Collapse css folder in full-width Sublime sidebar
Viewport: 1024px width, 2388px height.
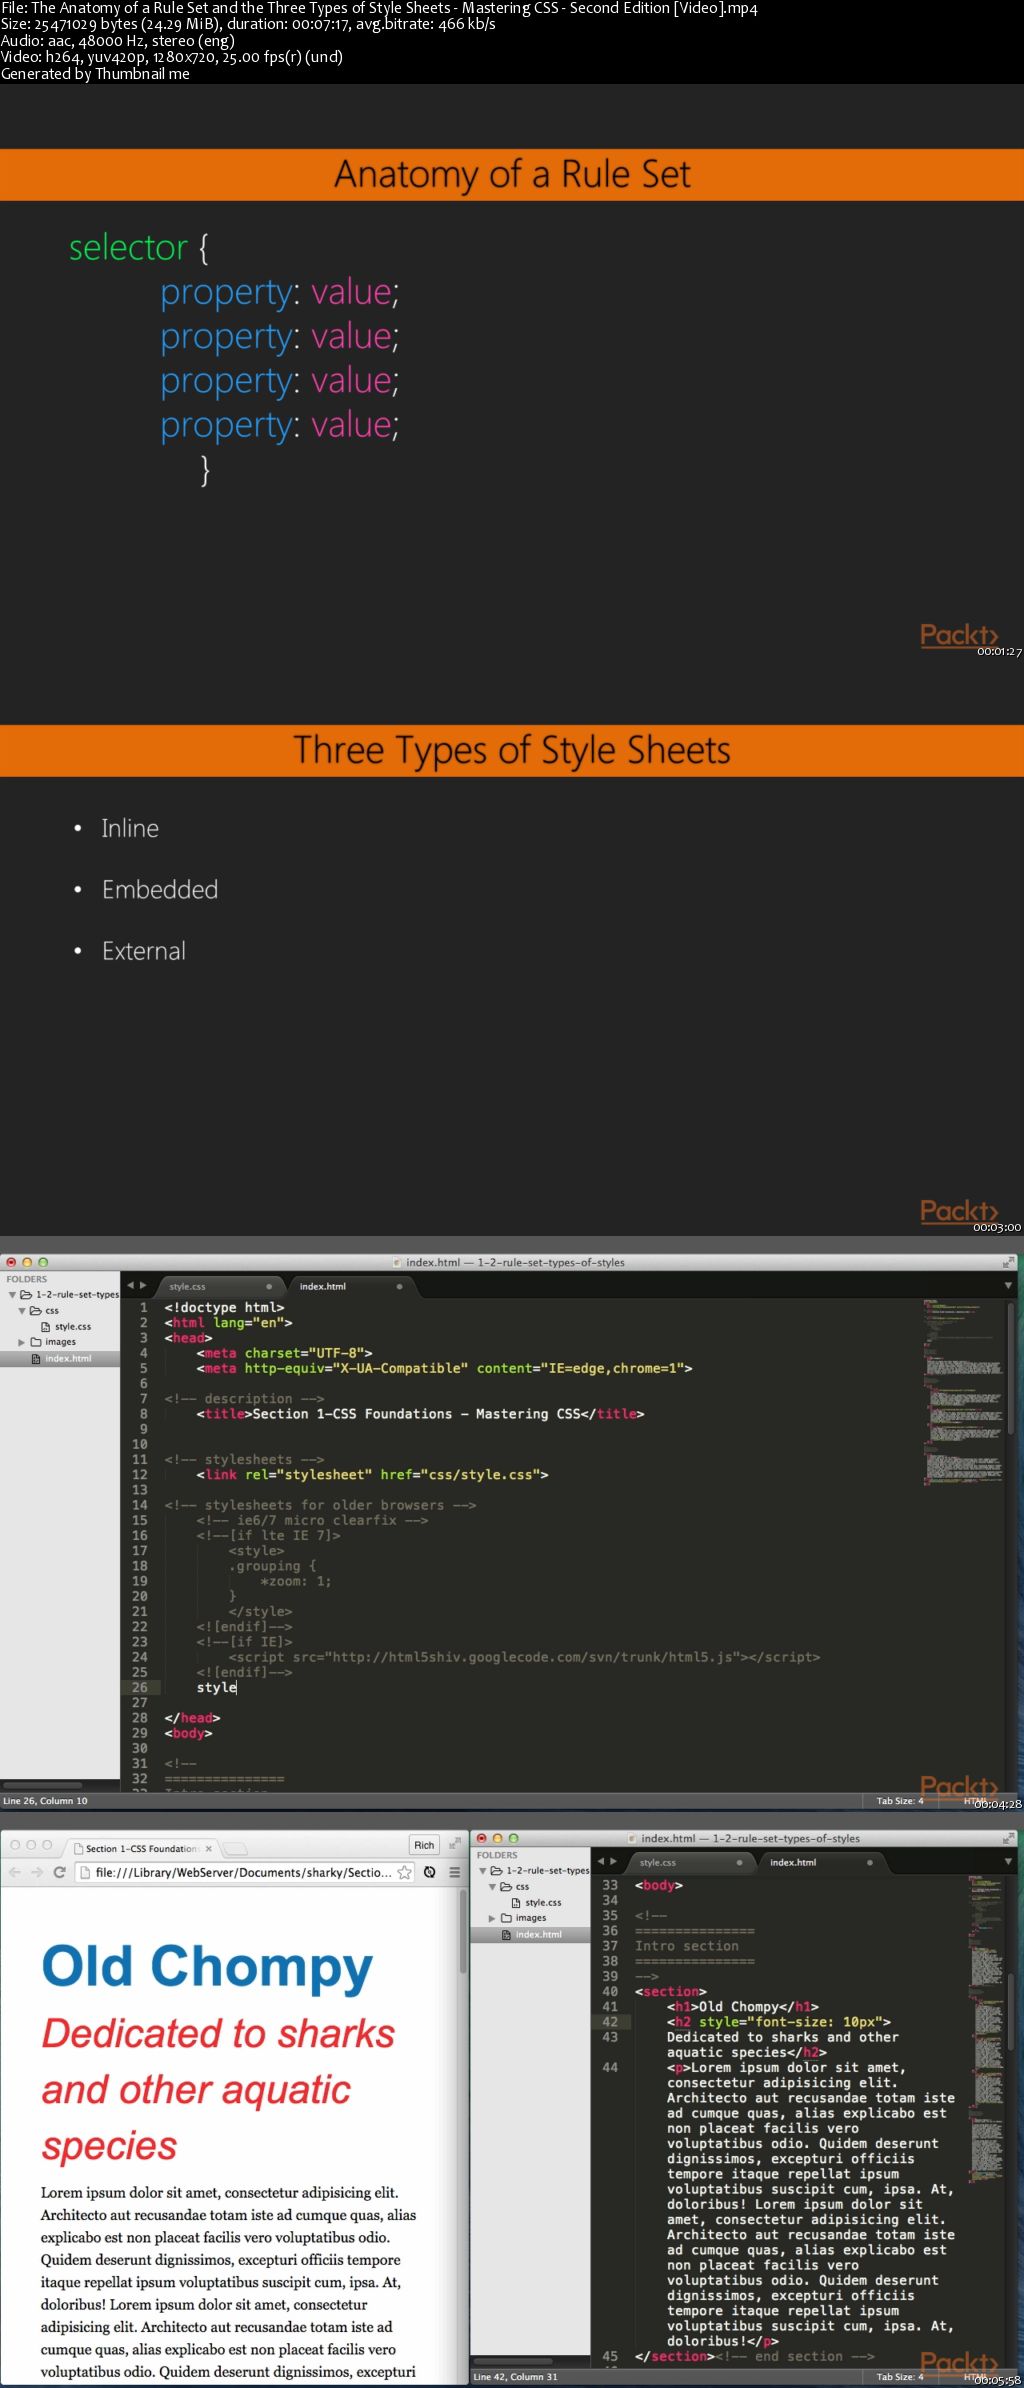pyautogui.click(x=22, y=1310)
